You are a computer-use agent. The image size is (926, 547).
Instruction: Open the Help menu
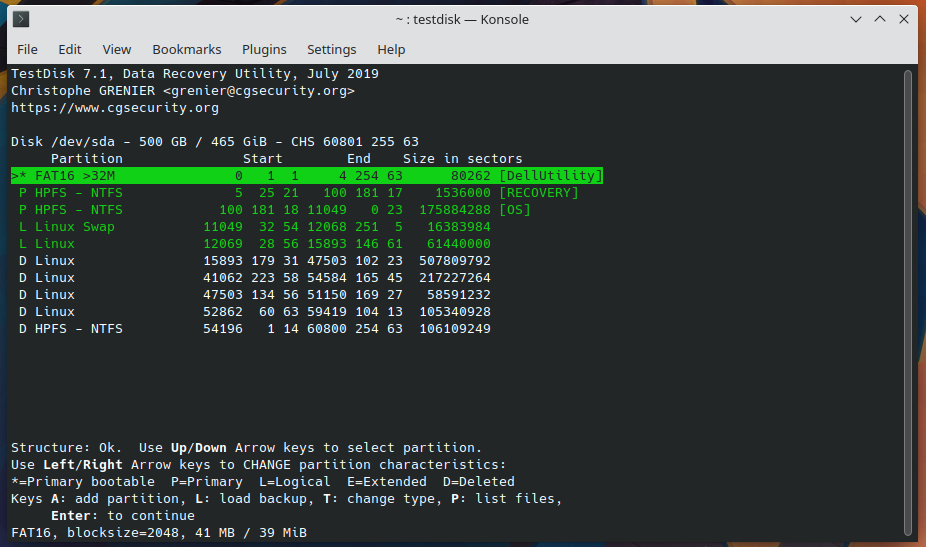coord(391,49)
